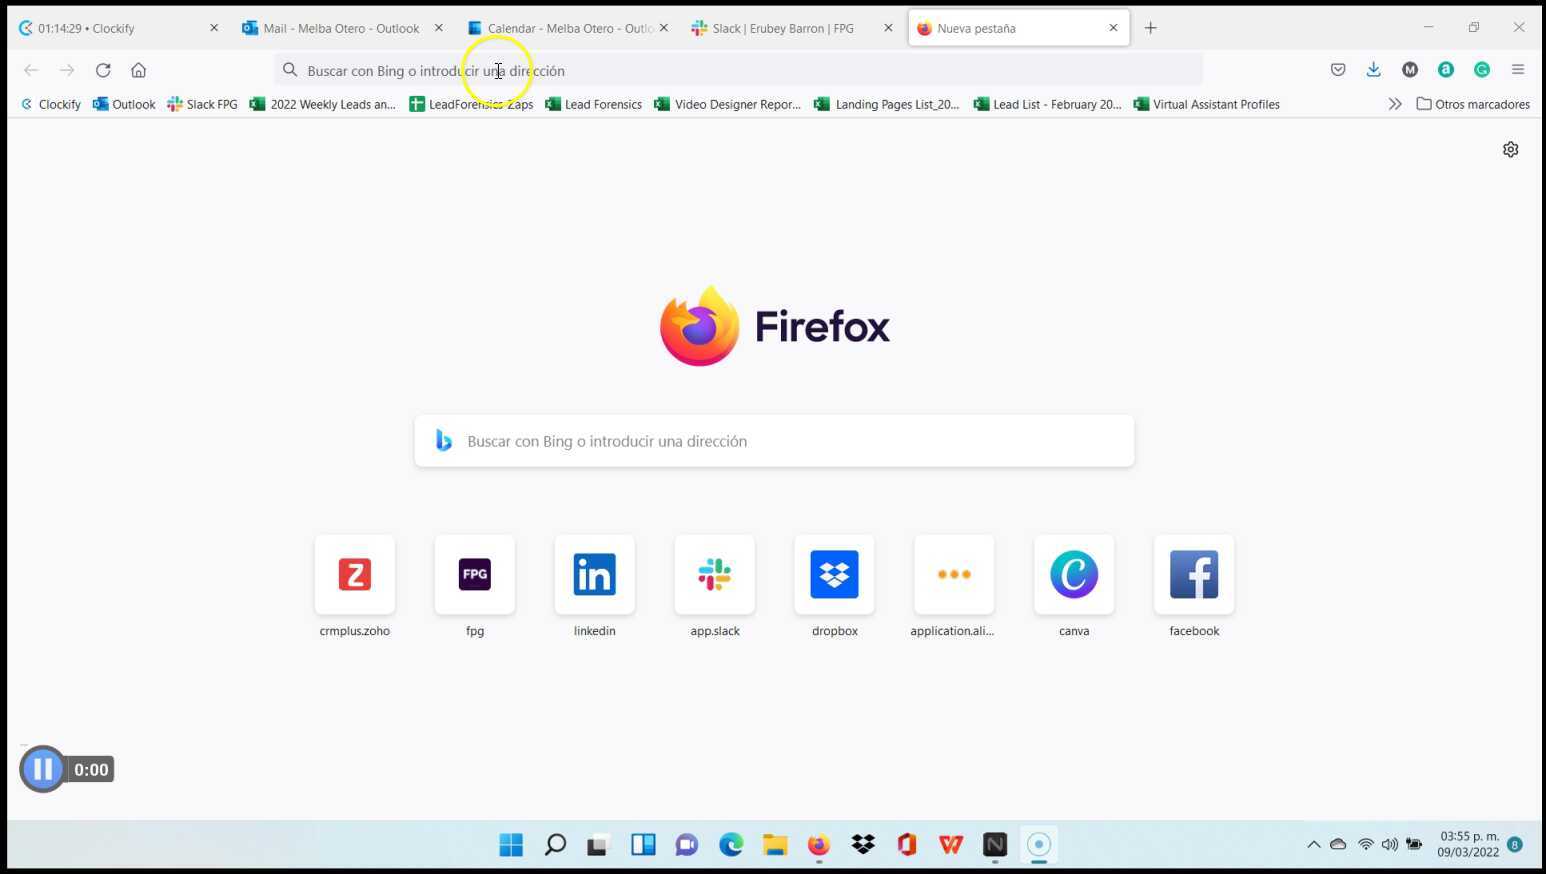Click the Grammarly extension icon
The height and width of the screenshot is (874, 1546).
pyautogui.click(x=1482, y=70)
